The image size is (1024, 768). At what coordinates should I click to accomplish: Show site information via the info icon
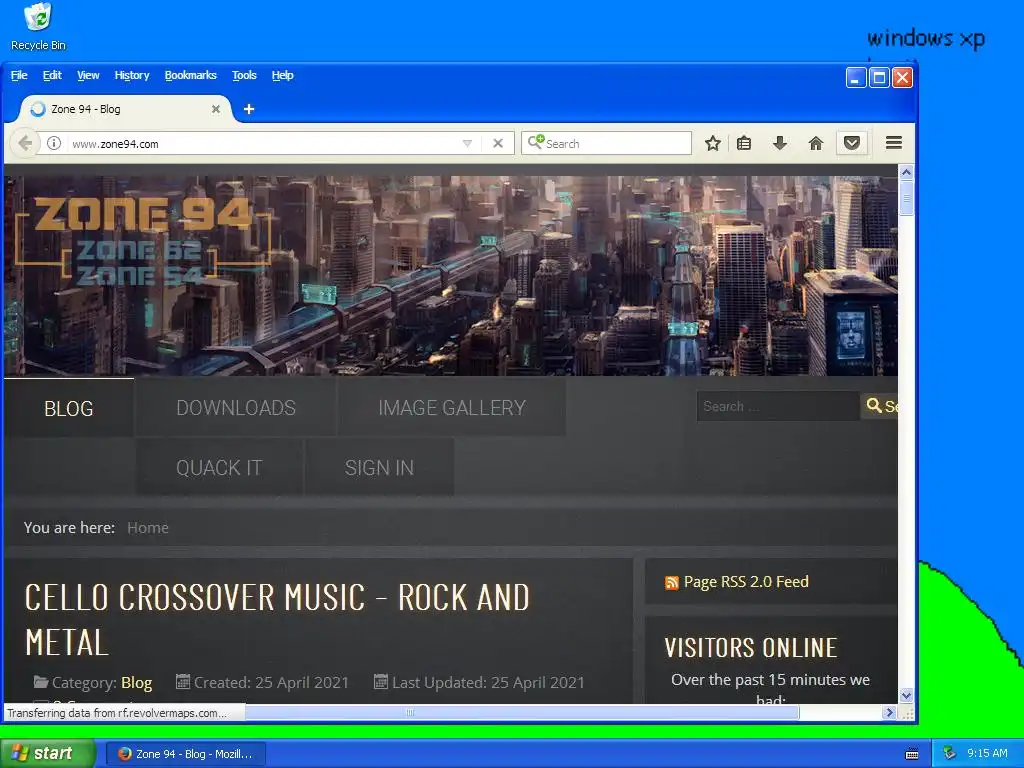click(x=54, y=143)
